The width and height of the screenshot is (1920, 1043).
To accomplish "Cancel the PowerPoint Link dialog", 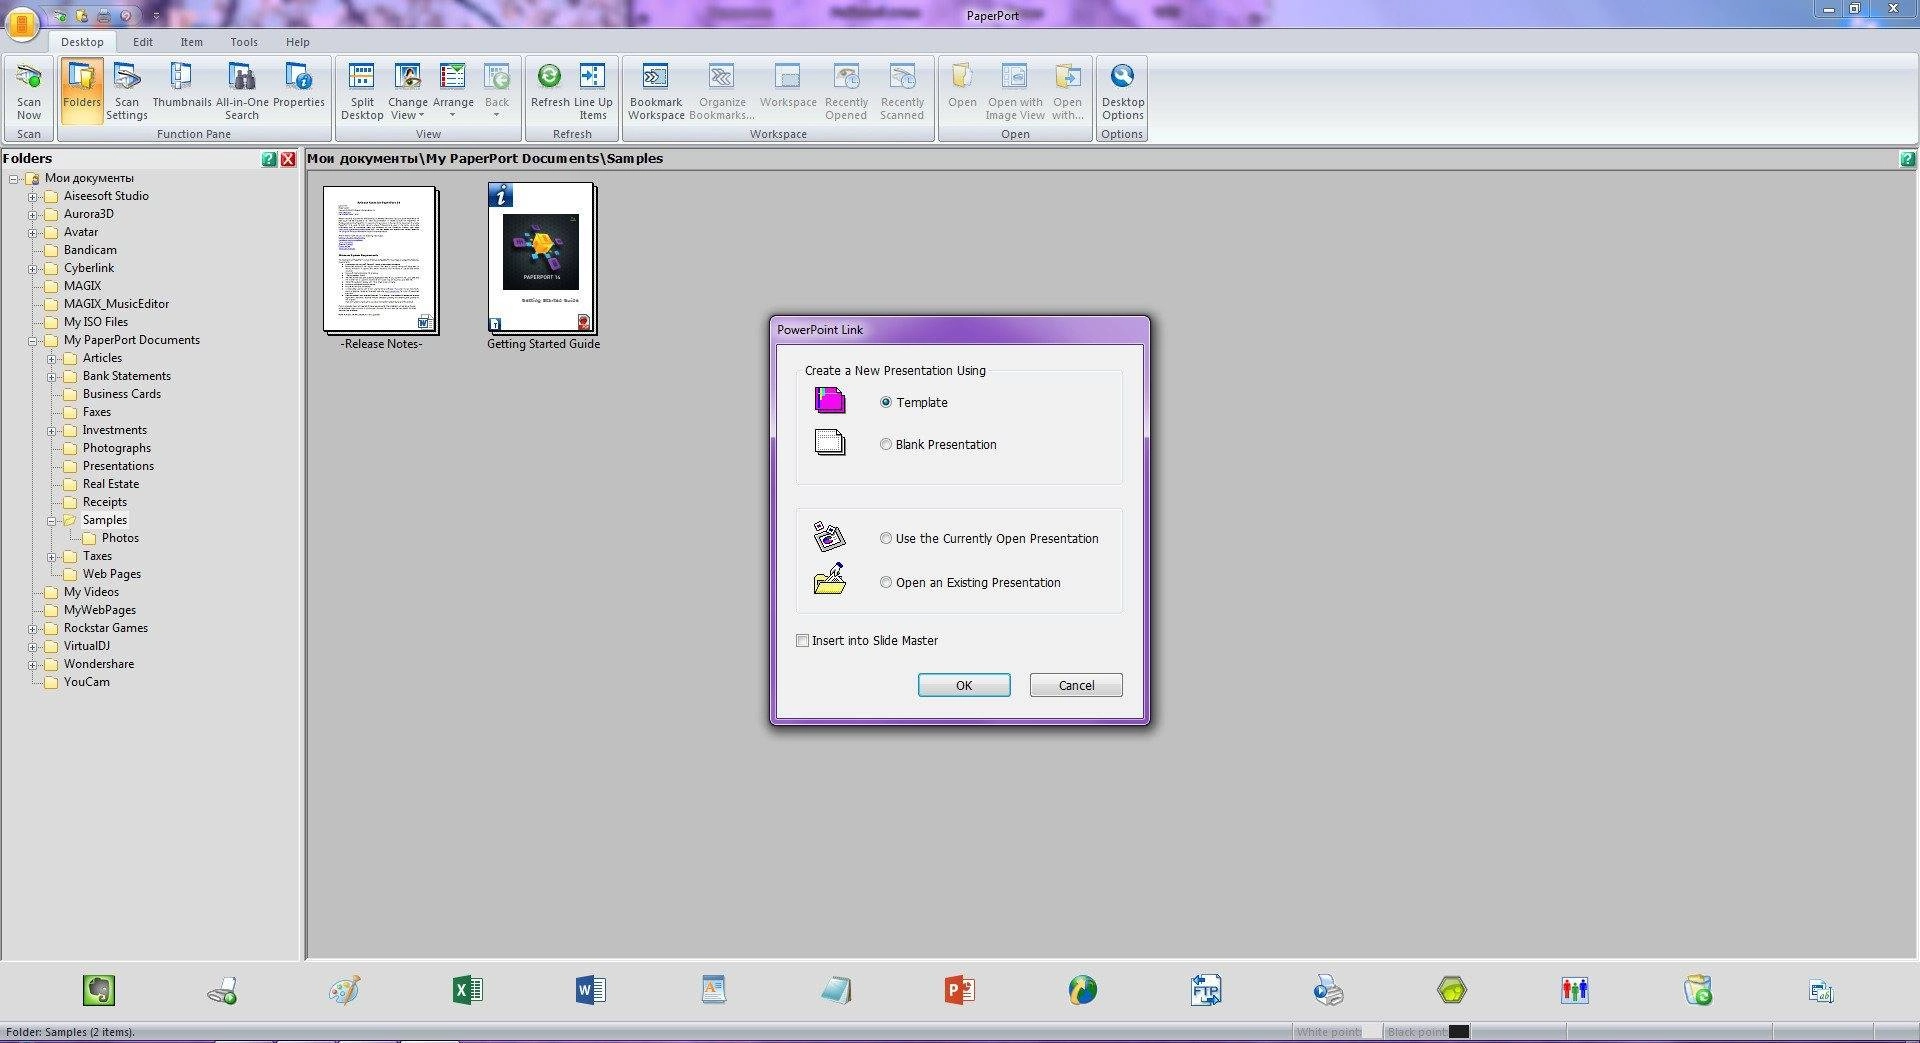I will (1076, 685).
